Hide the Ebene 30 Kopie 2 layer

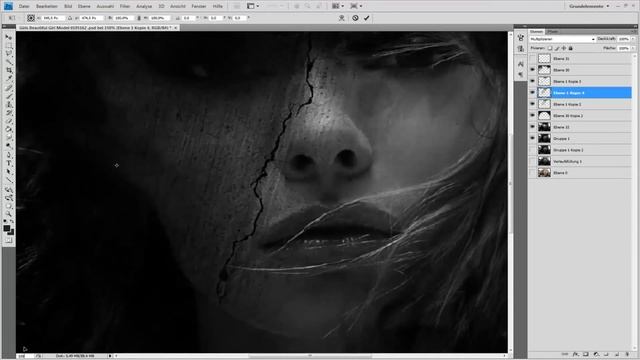[532, 116]
